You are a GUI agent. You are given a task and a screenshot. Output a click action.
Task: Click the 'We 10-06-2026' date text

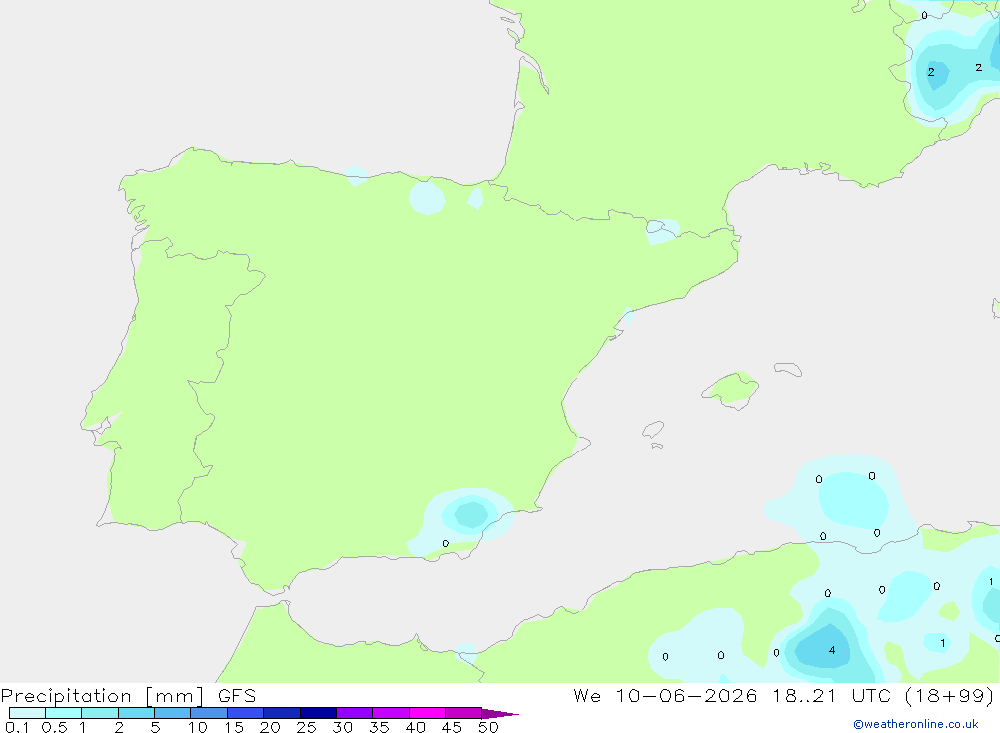click(x=665, y=695)
